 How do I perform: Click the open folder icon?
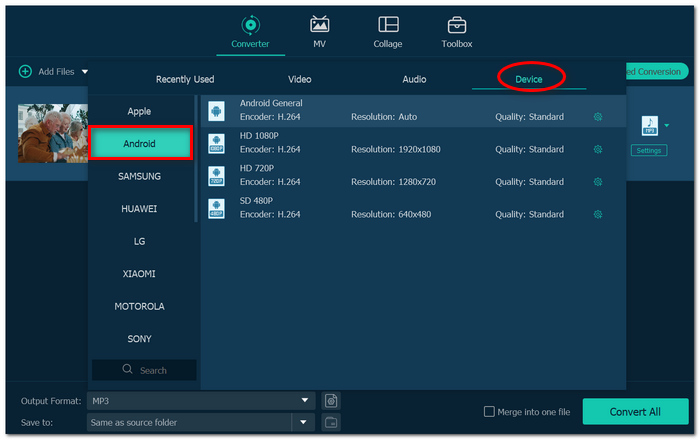(x=331, y=422)
